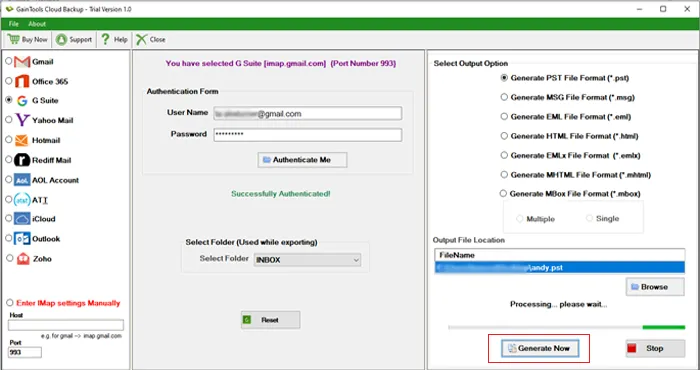Select the Office 365 radio option
This screenshot has height=370, width=700.
pos(8,81)
